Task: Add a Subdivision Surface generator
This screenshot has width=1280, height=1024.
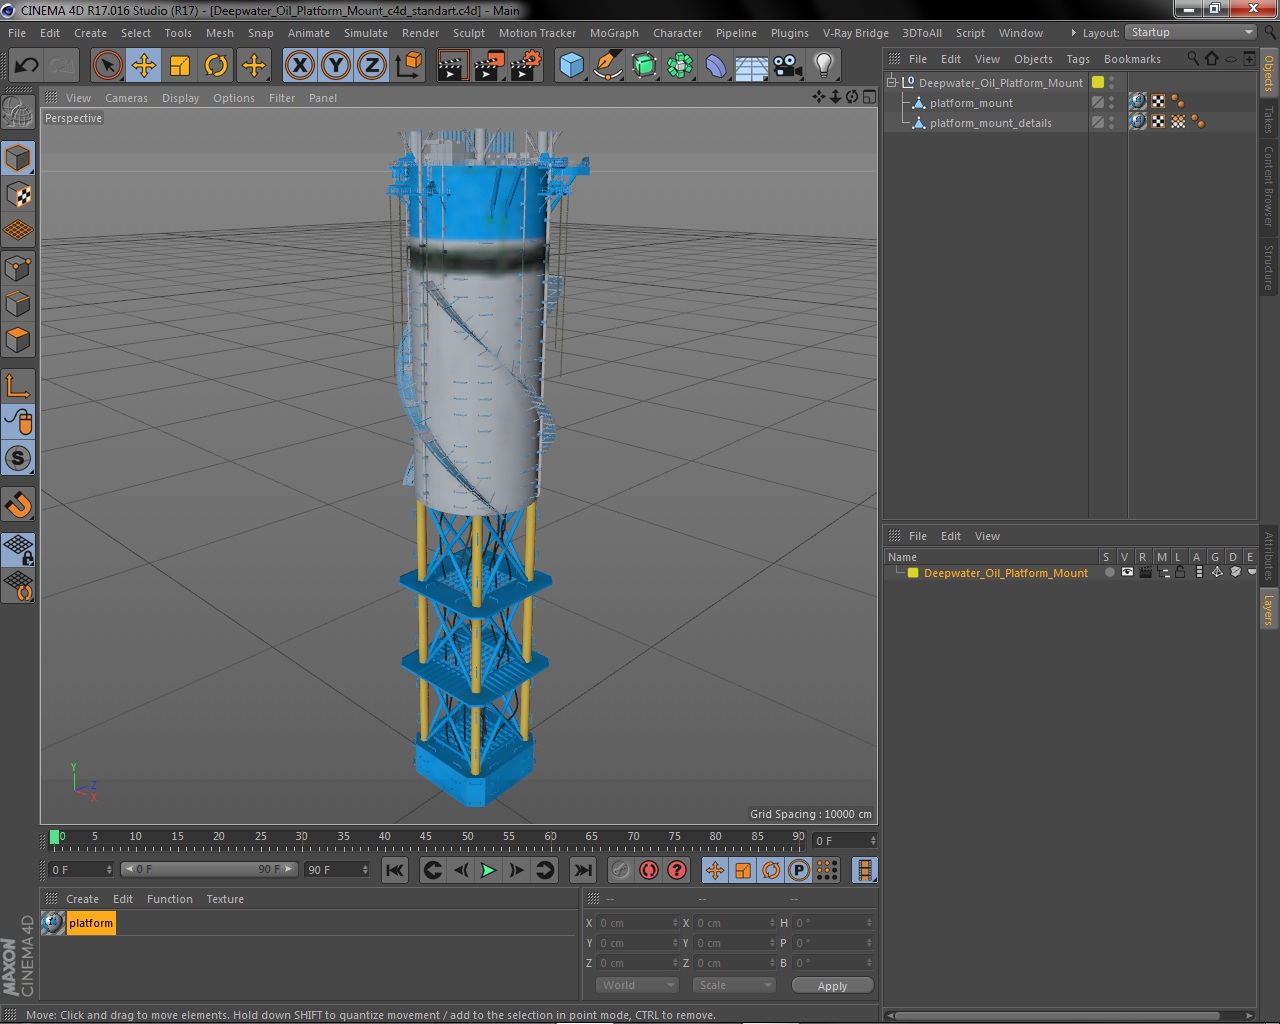Action: 645,66
